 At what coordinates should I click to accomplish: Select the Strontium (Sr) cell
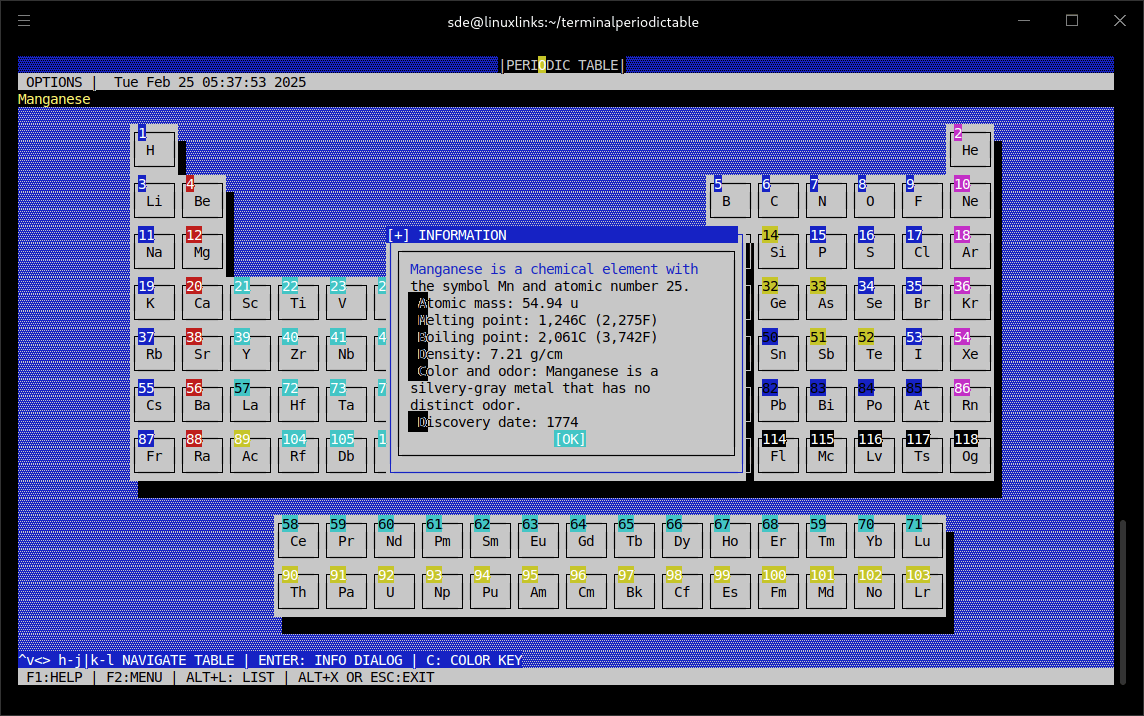pyautogui.click(x=202, y=354)
